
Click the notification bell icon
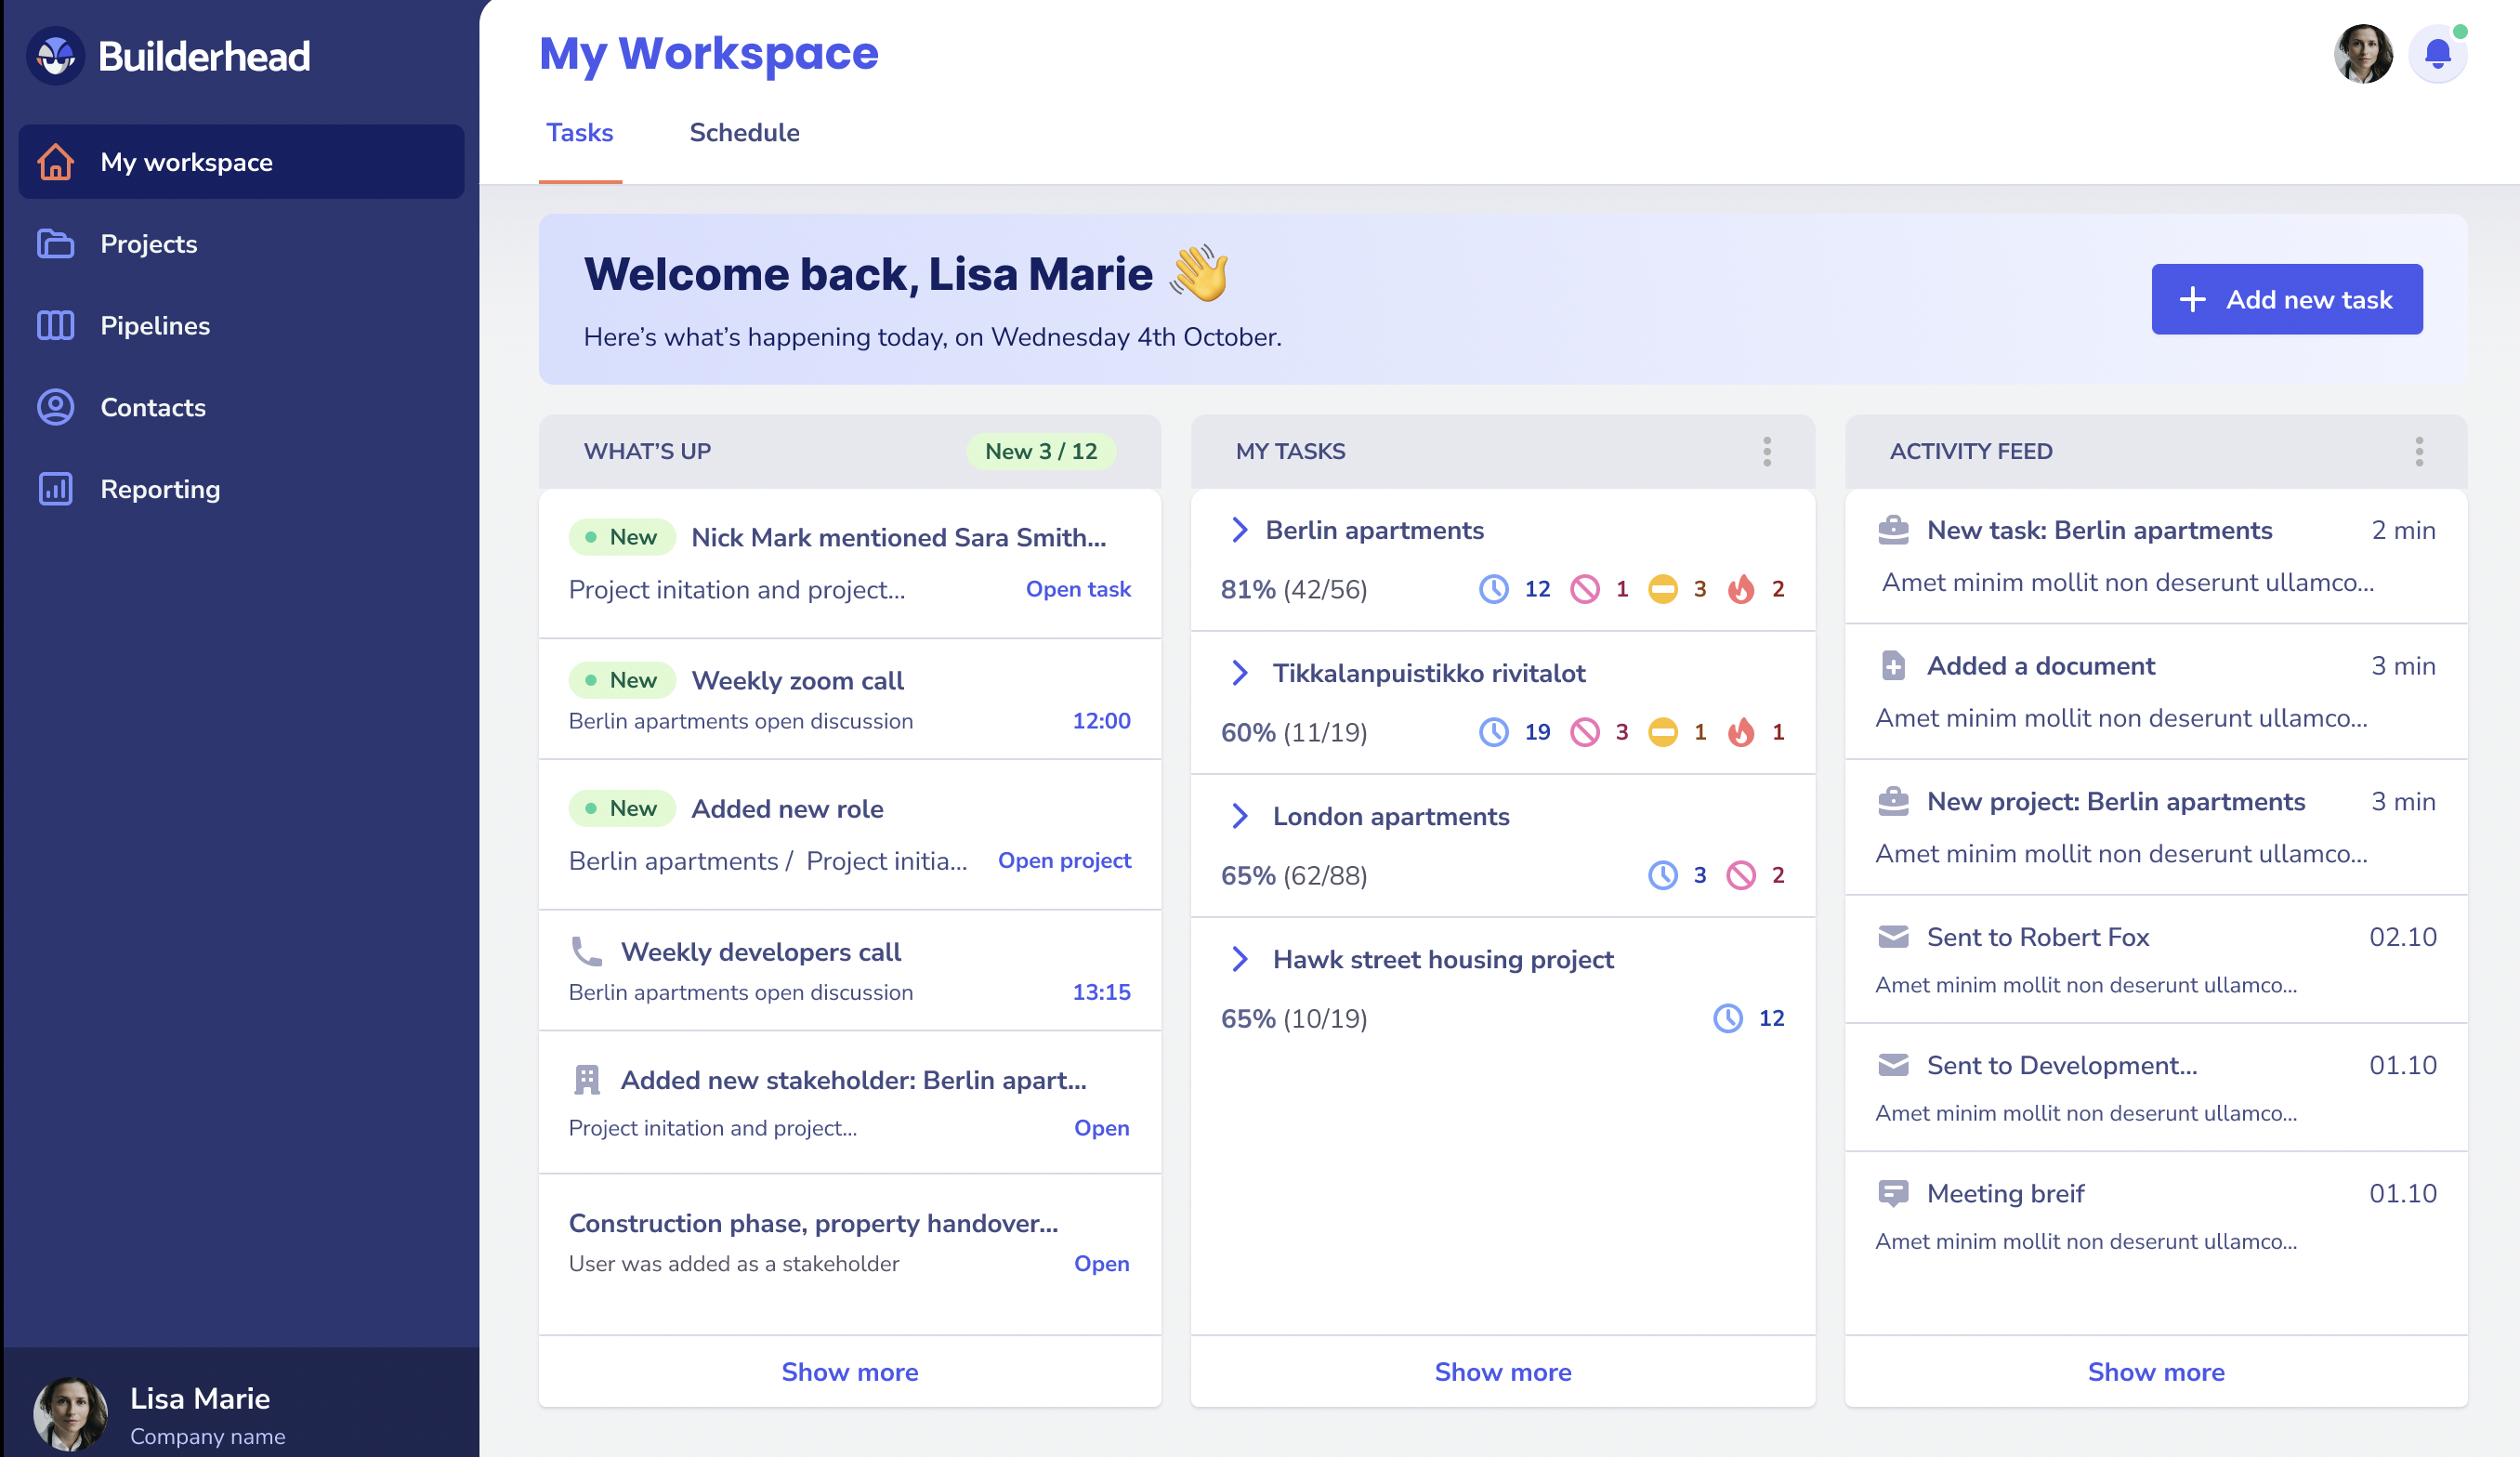(x=2437, y=54)
